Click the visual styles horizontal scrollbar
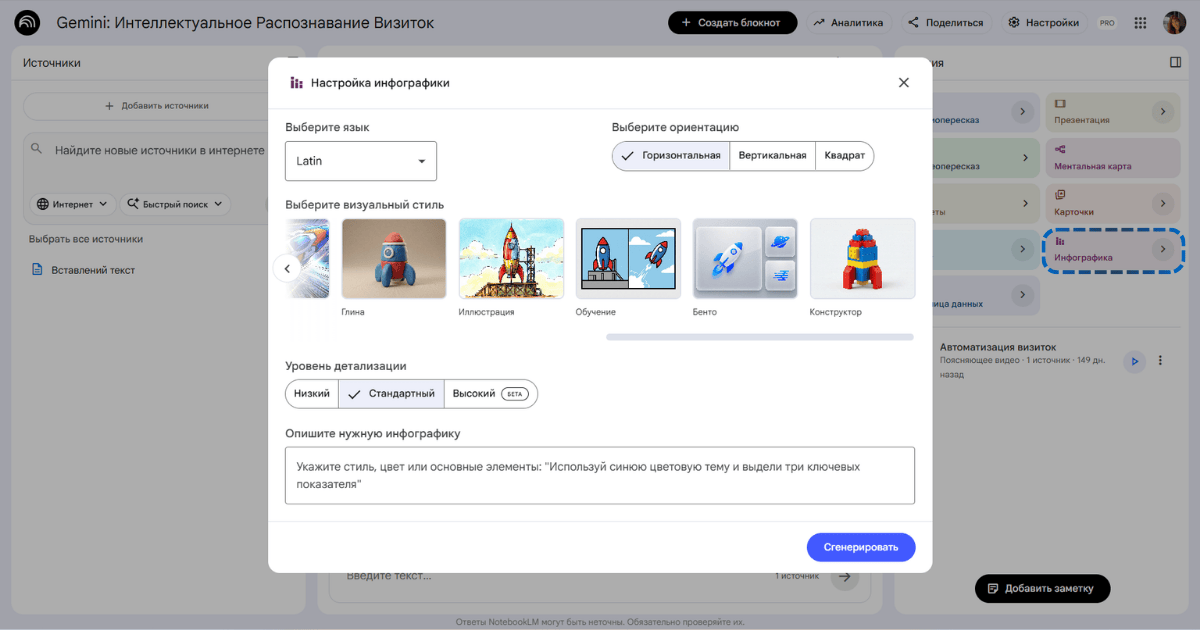 click(x=759, y=337)
